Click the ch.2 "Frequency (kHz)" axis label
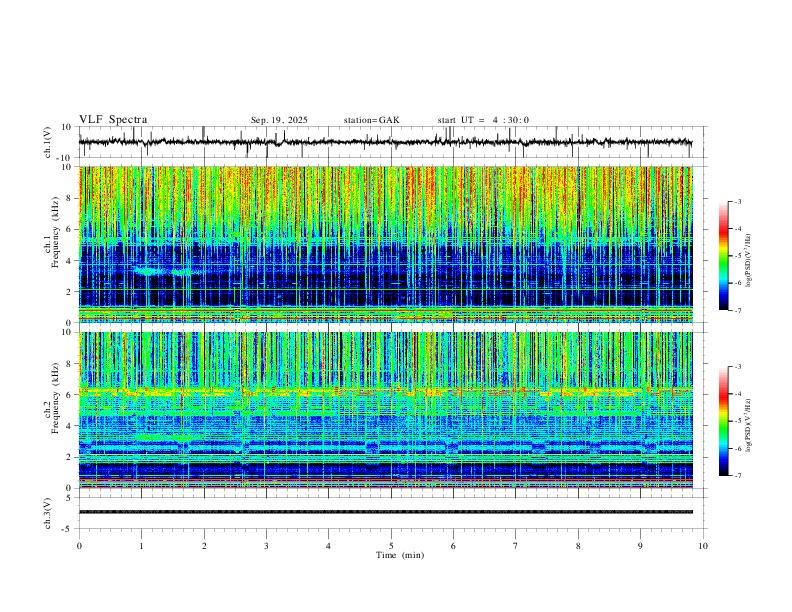The width and height of the screenshot is (792, 612). tap(56, 398)
